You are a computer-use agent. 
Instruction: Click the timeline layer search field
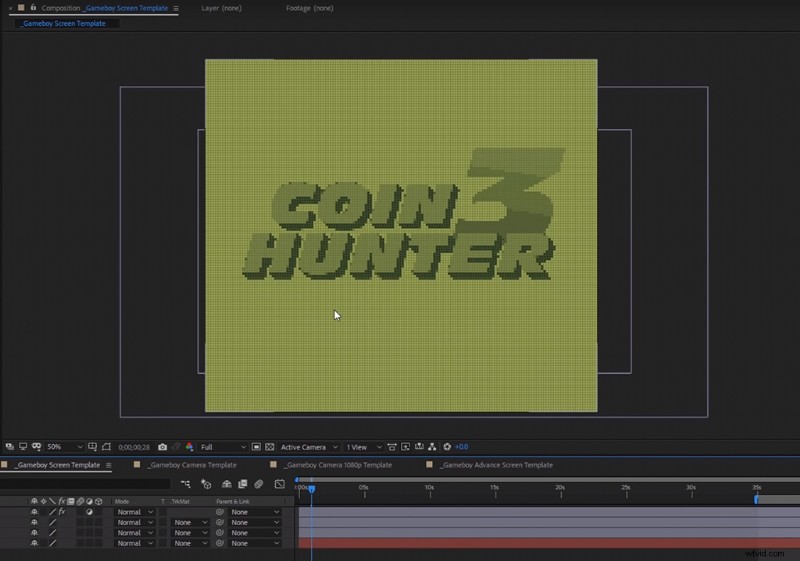(x=85, y=483)
